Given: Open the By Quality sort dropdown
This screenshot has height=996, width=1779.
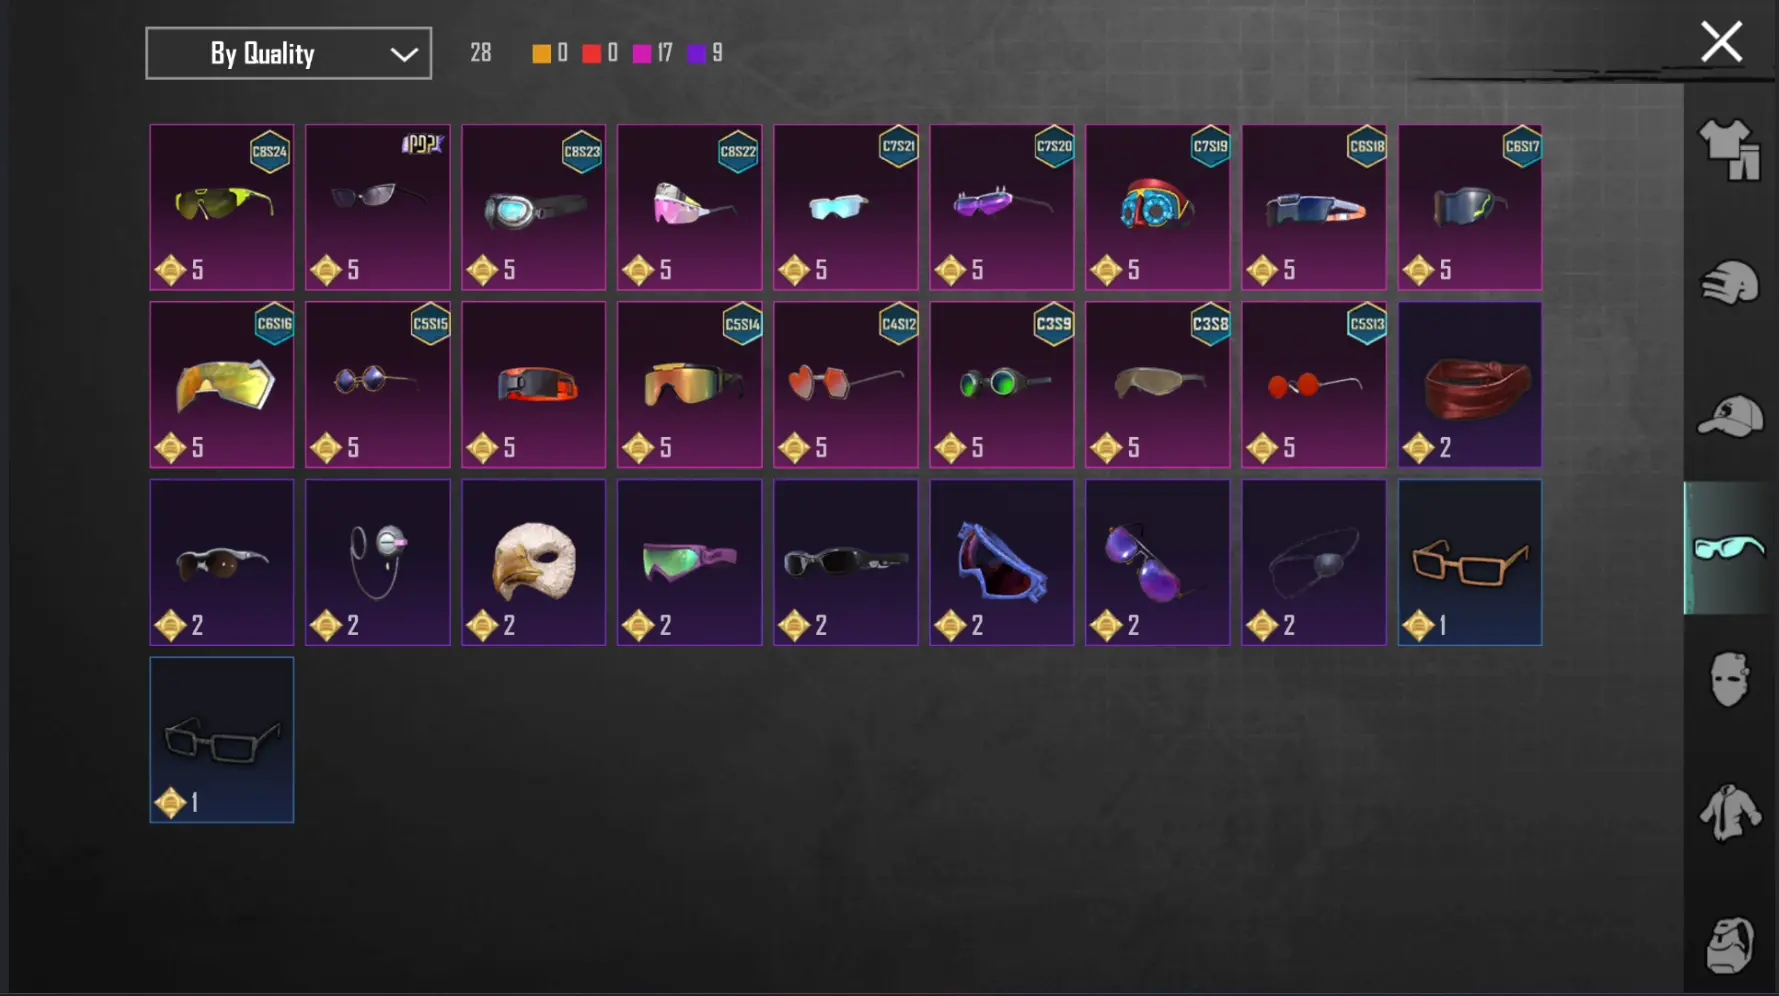Looking at the screenshot, I should tap(288, 53).
